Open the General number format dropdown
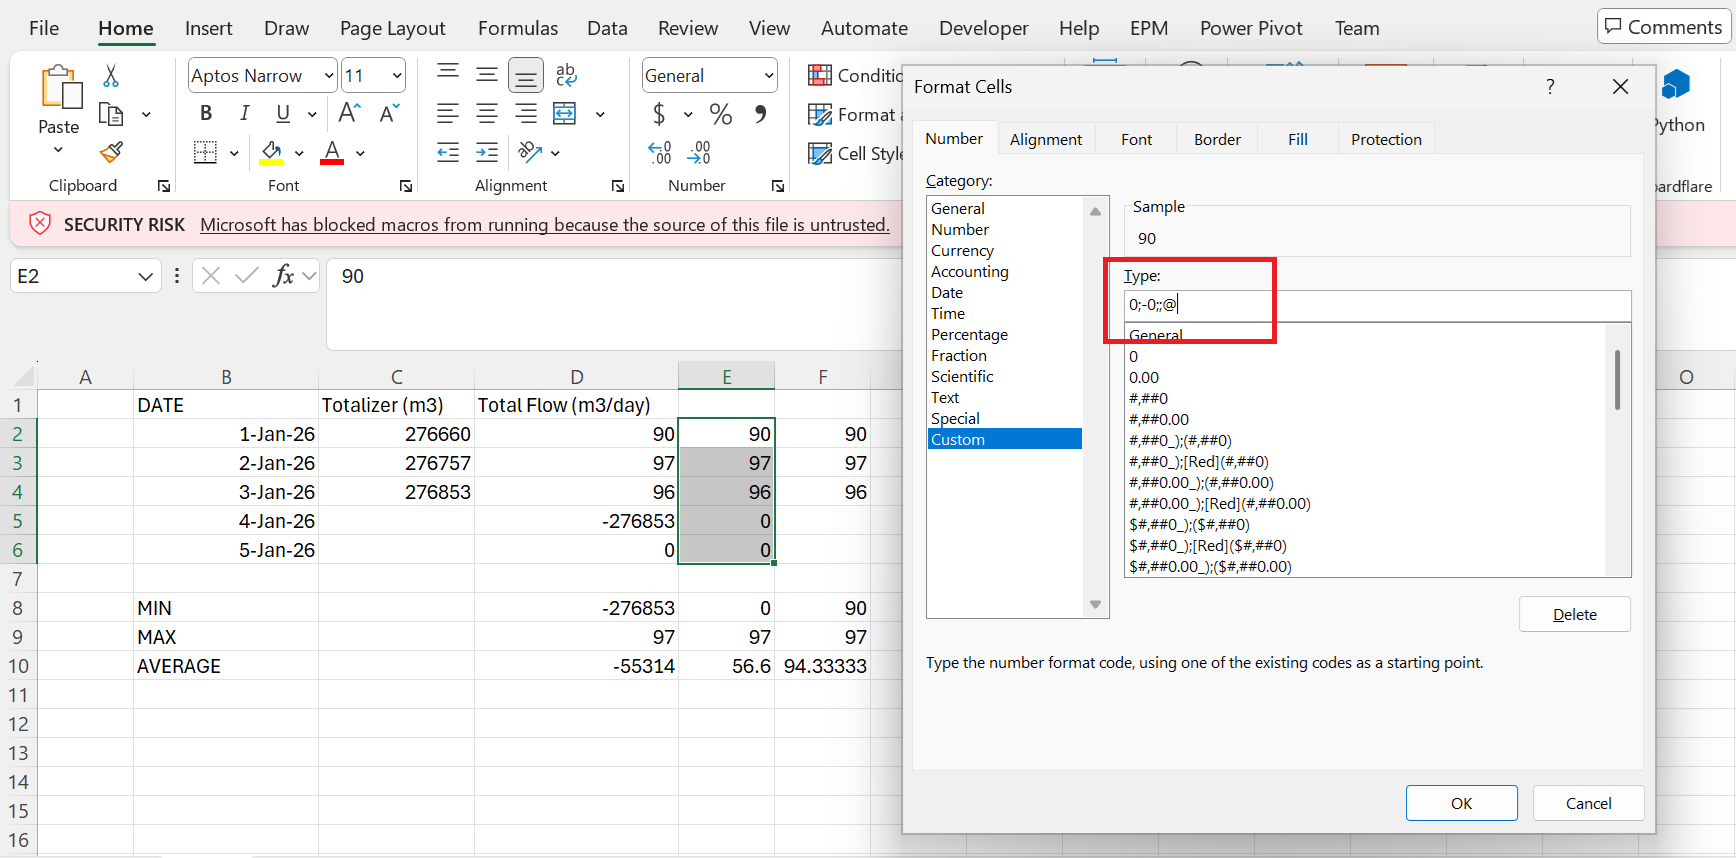 click(769, 76)
